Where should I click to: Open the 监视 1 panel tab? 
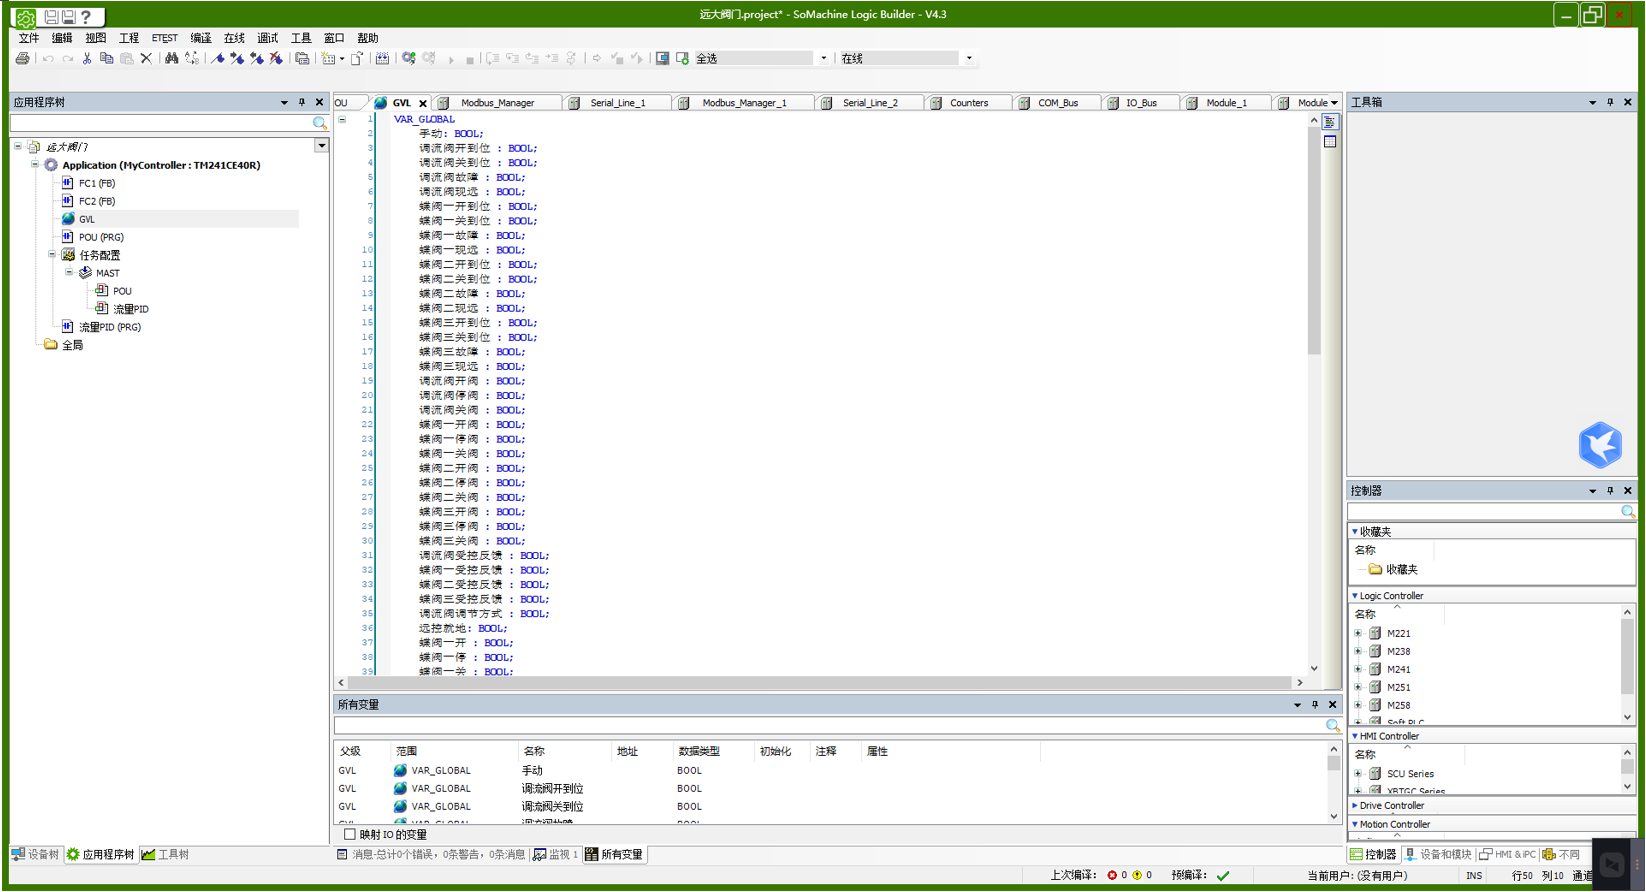point(556,855)
